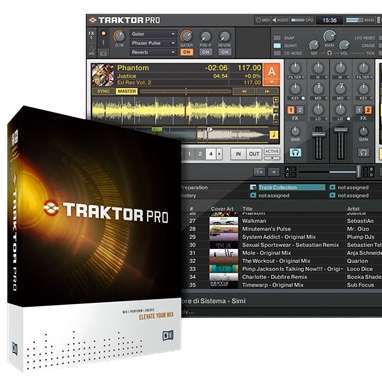Click the Phantom track title in Deck A
382x382 pixels.
(133, 68)
